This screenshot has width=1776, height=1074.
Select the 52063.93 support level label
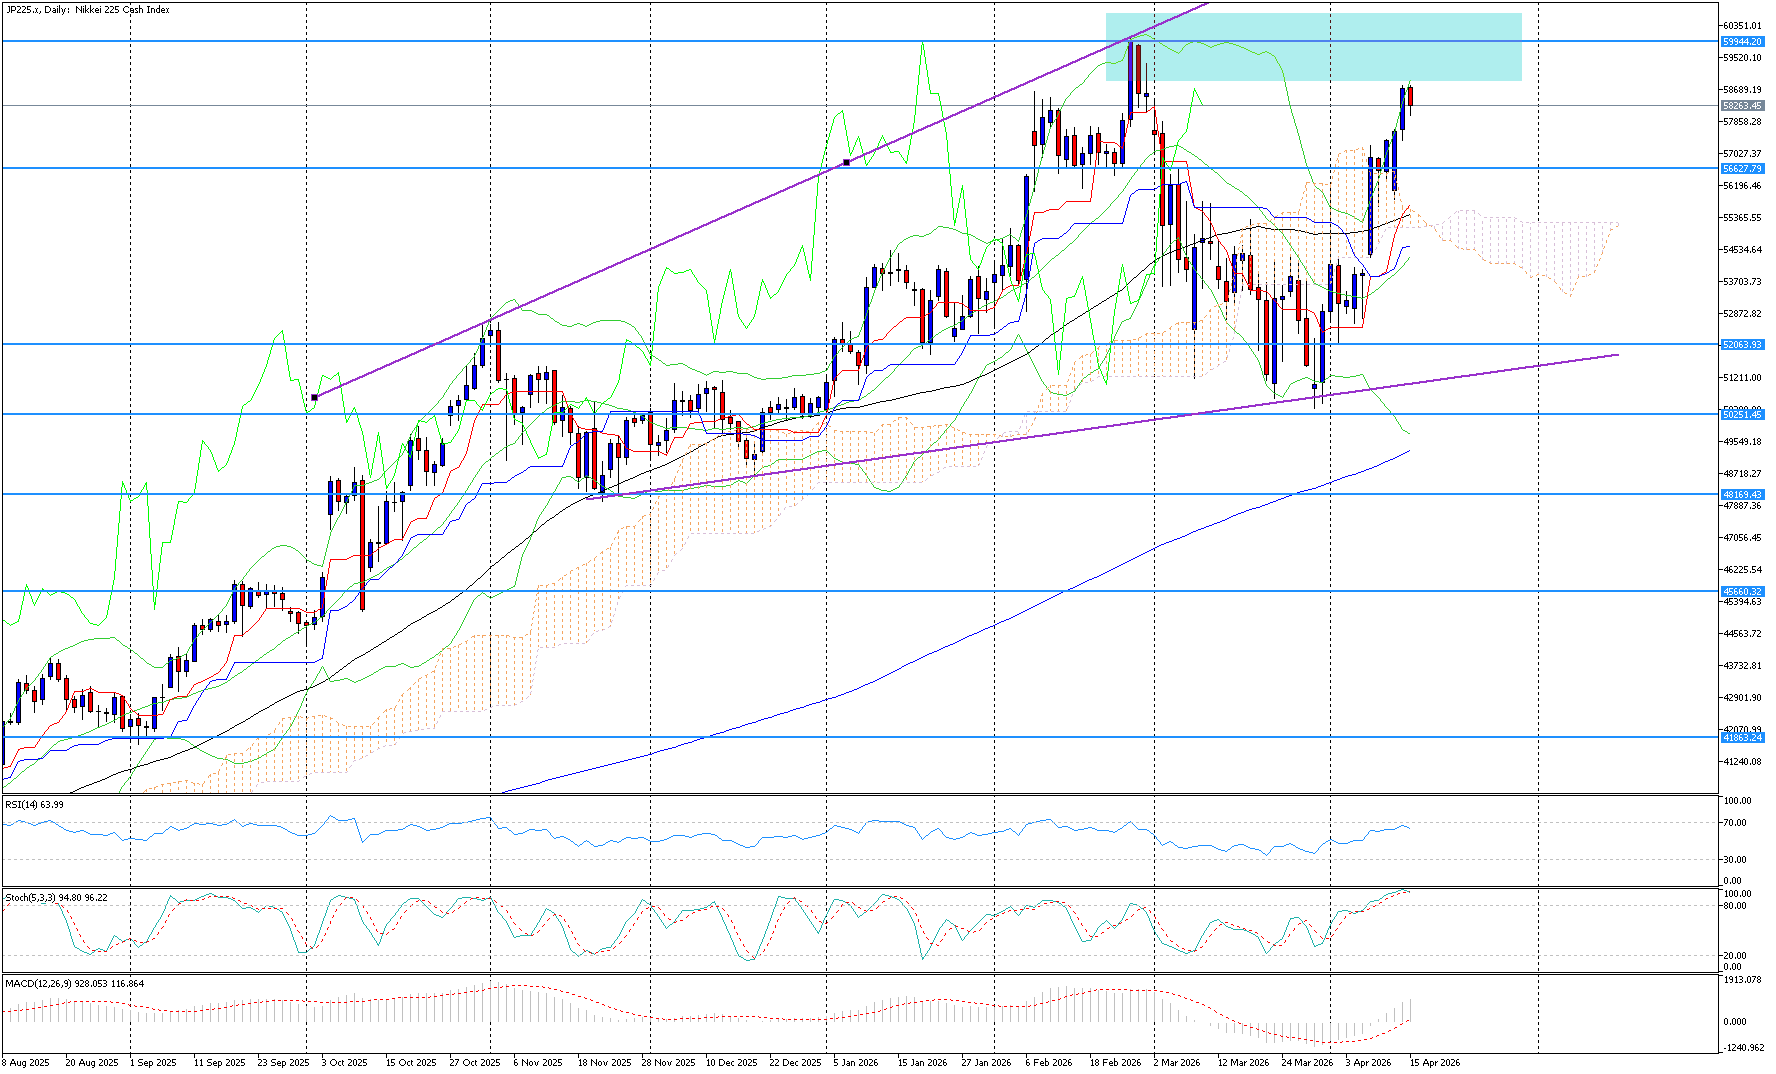1742,344
